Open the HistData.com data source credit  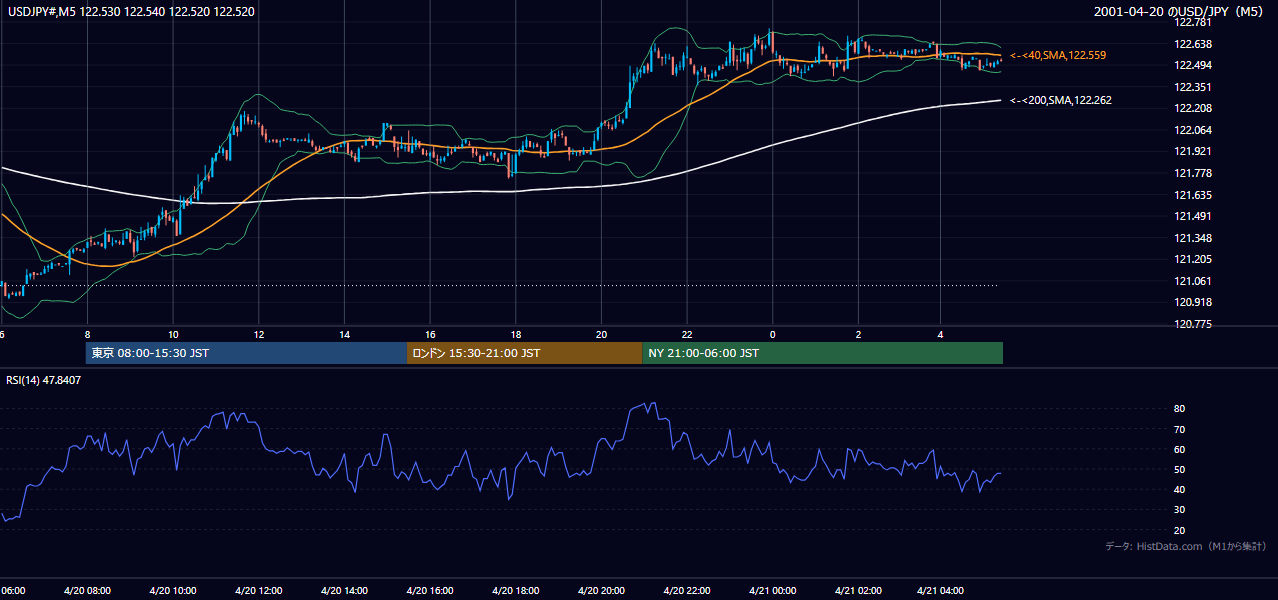1186,546
